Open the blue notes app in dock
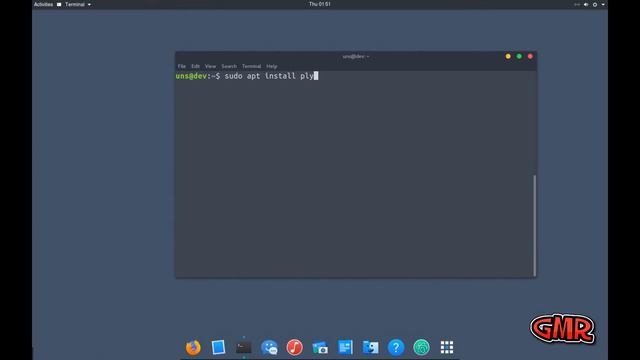Screen dimensions: 640x360 (218, 347)
